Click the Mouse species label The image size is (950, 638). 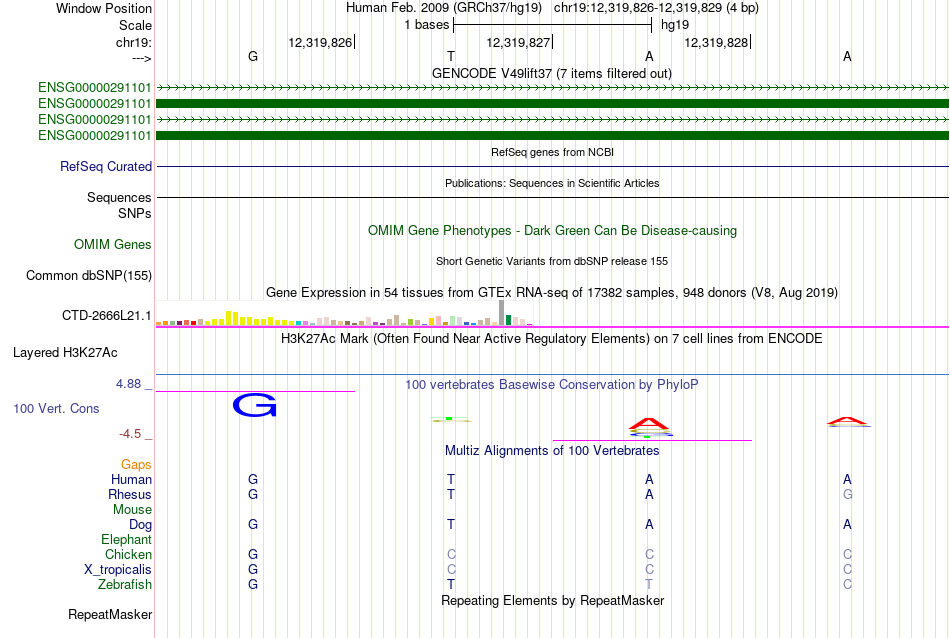click(x=132, y=510)
